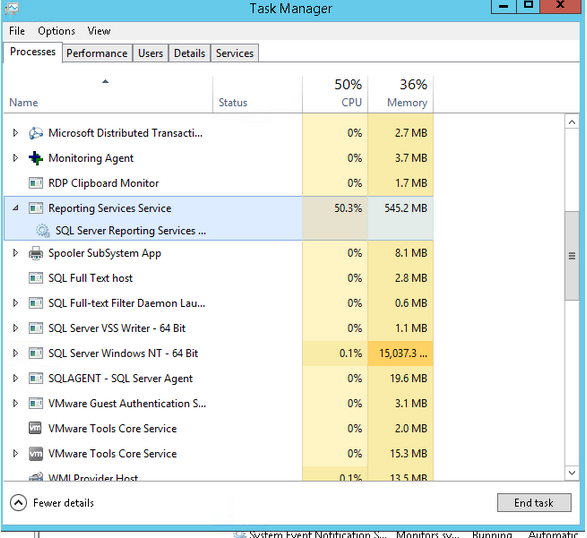Click the Spooler SubSystem App printer icon
The height and width of the screenshot is (538, 587).
click(36, 253)
